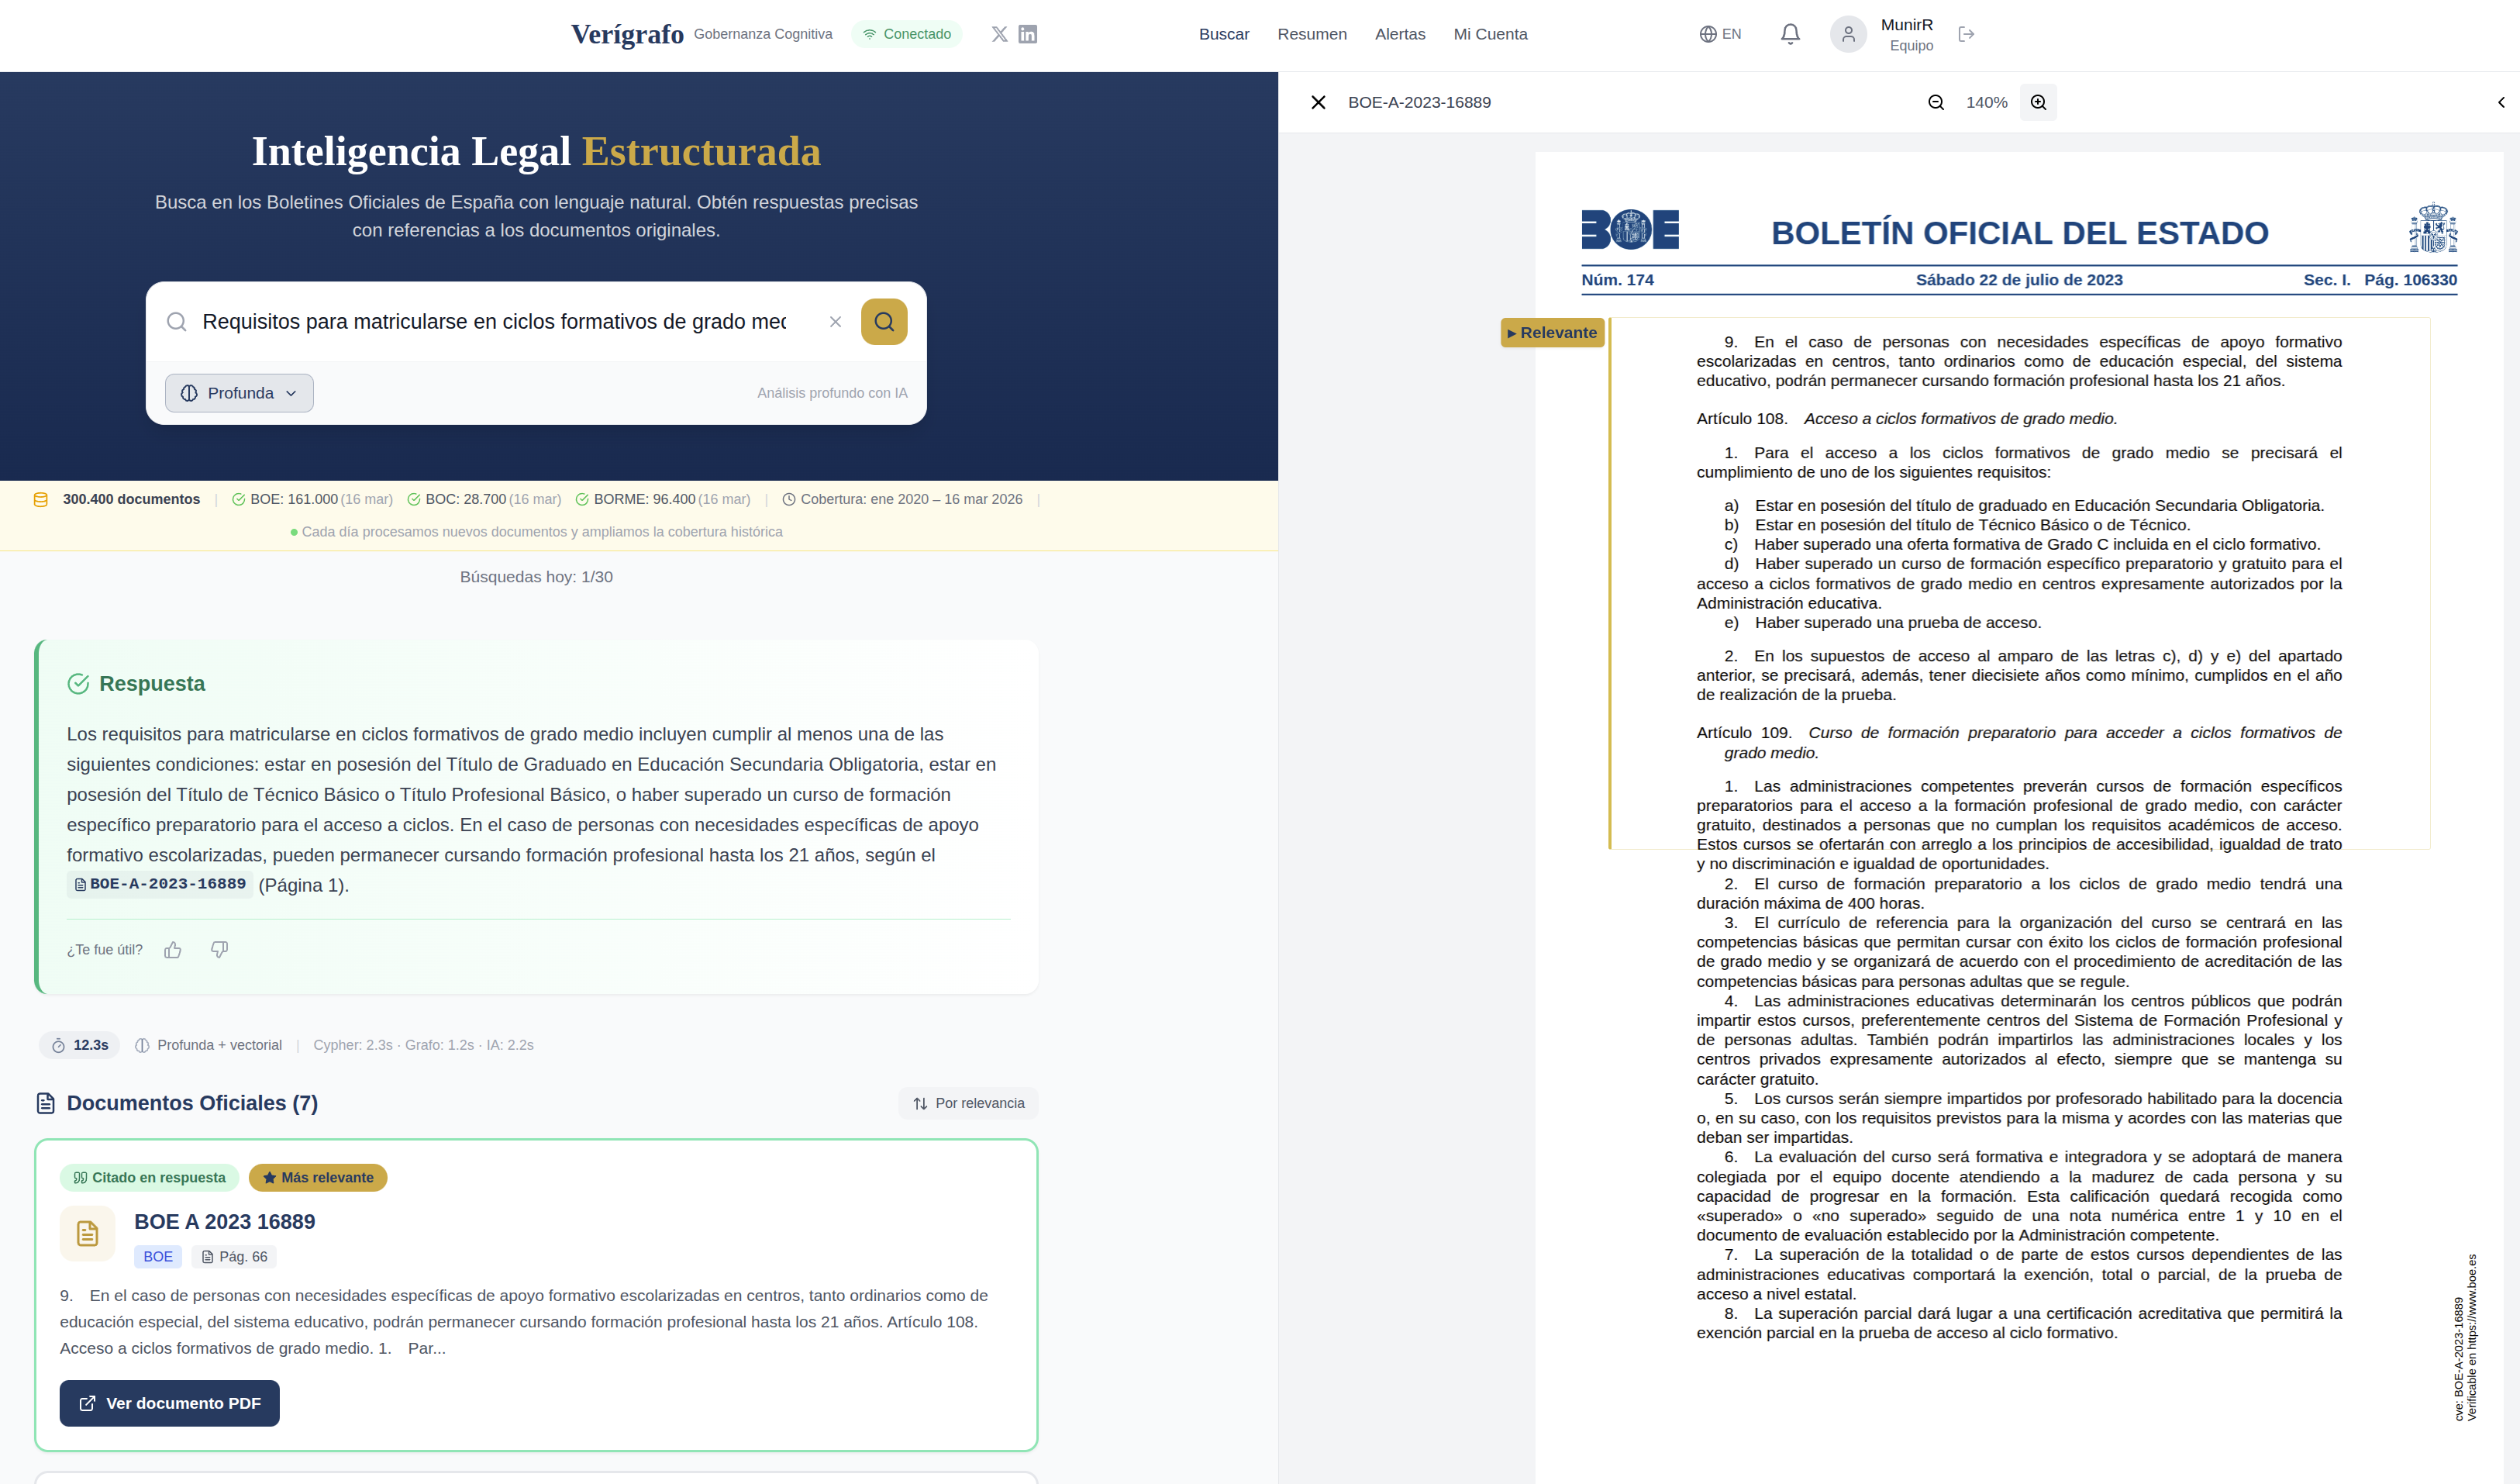2520x1484 pixels.
Task: Zoom in on the PDF document viewer
Action: (2039, 102)
